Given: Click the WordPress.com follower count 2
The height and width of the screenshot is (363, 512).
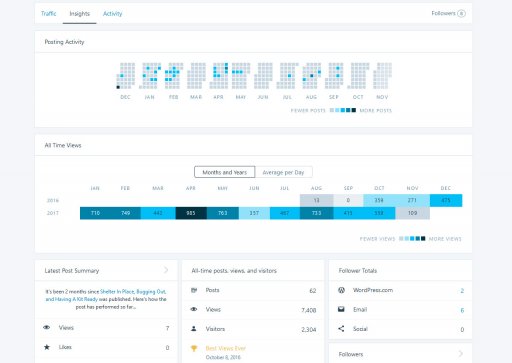Looking at the screenshot, I should pyautogui.click(x=462, y=291).
